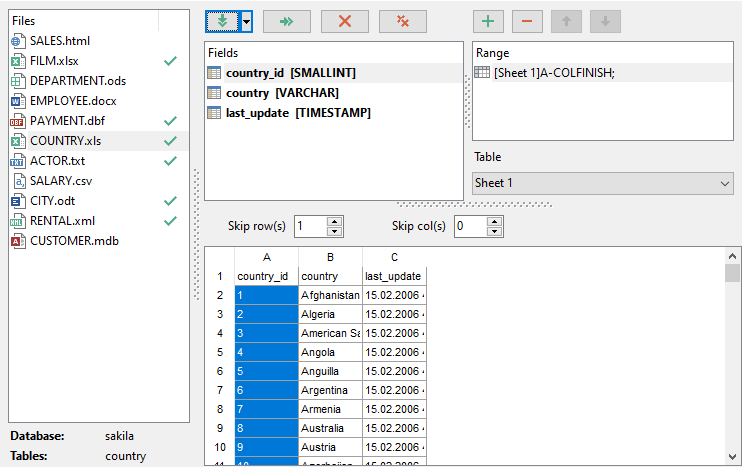Increase Skip row(s) value with up arrow
Viewport: 742px width, 467px height.
click(x=334, y=221)
